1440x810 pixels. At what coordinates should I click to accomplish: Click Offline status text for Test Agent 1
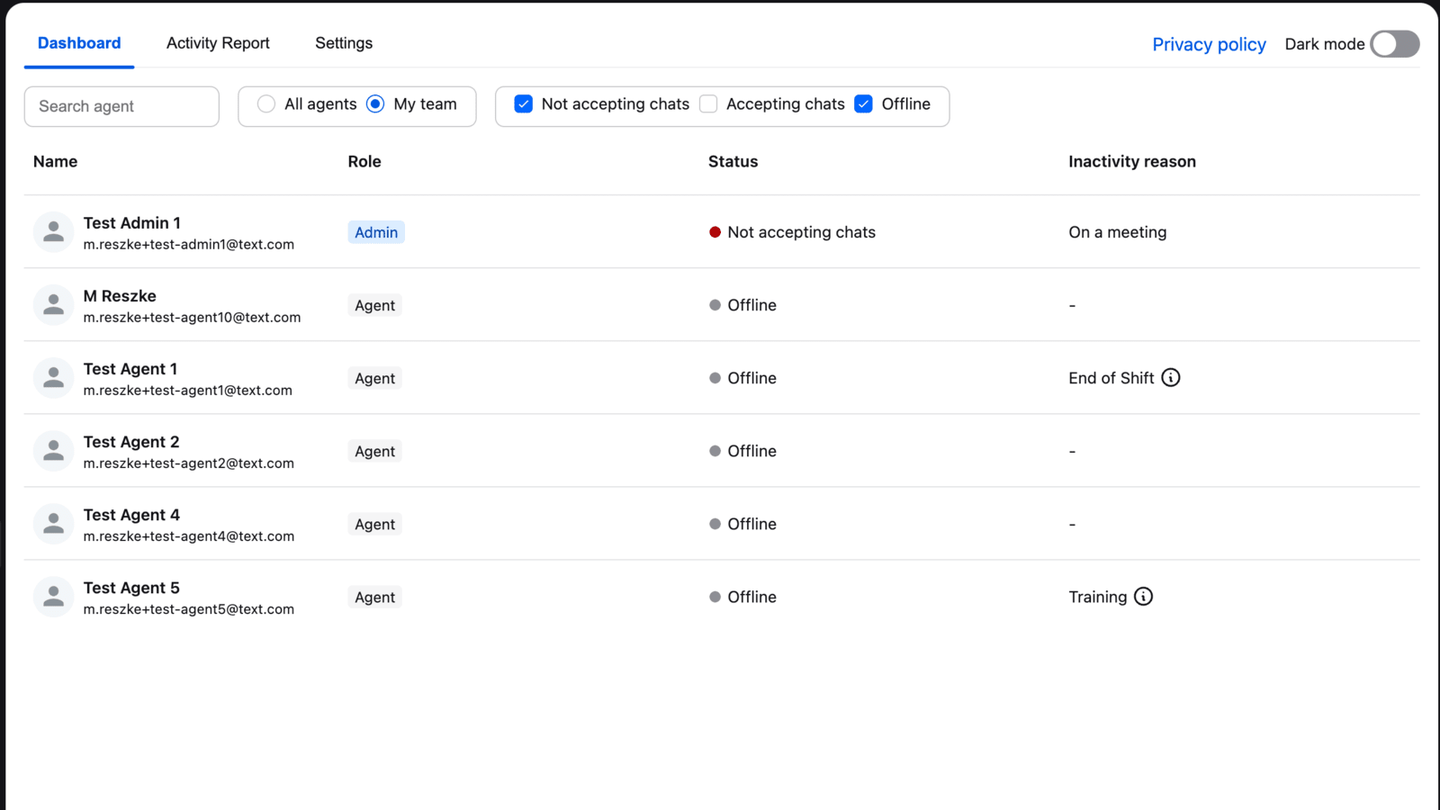click(x=752, y=378)
